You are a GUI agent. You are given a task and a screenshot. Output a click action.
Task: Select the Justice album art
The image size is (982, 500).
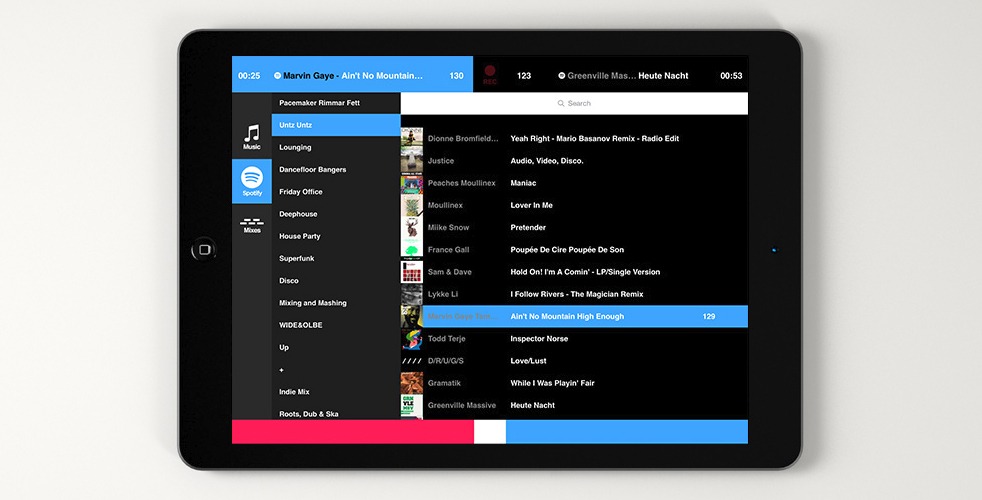tap(411, 161)
